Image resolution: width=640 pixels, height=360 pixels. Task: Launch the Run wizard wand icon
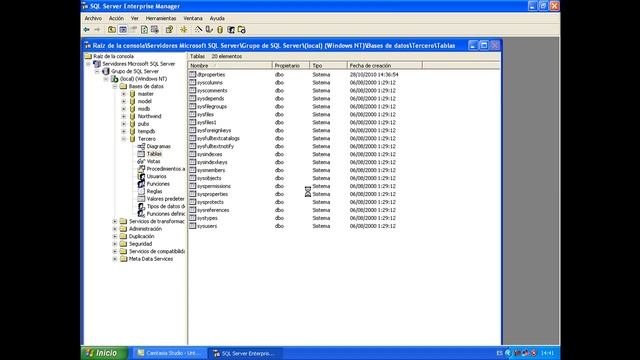pos(198,30)
